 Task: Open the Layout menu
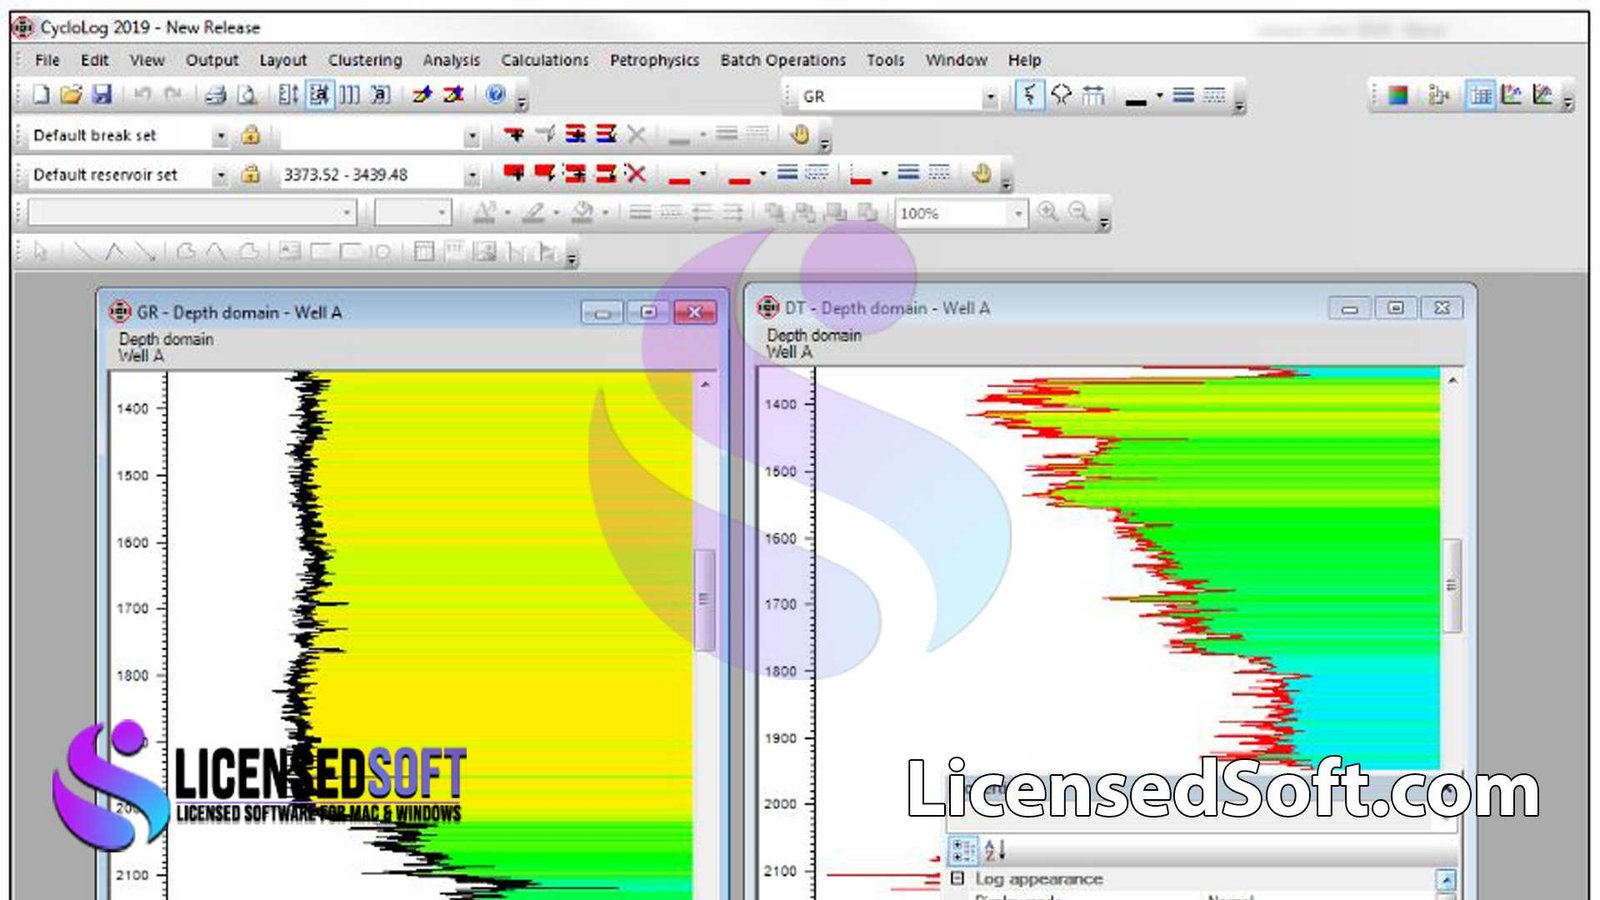283,60
